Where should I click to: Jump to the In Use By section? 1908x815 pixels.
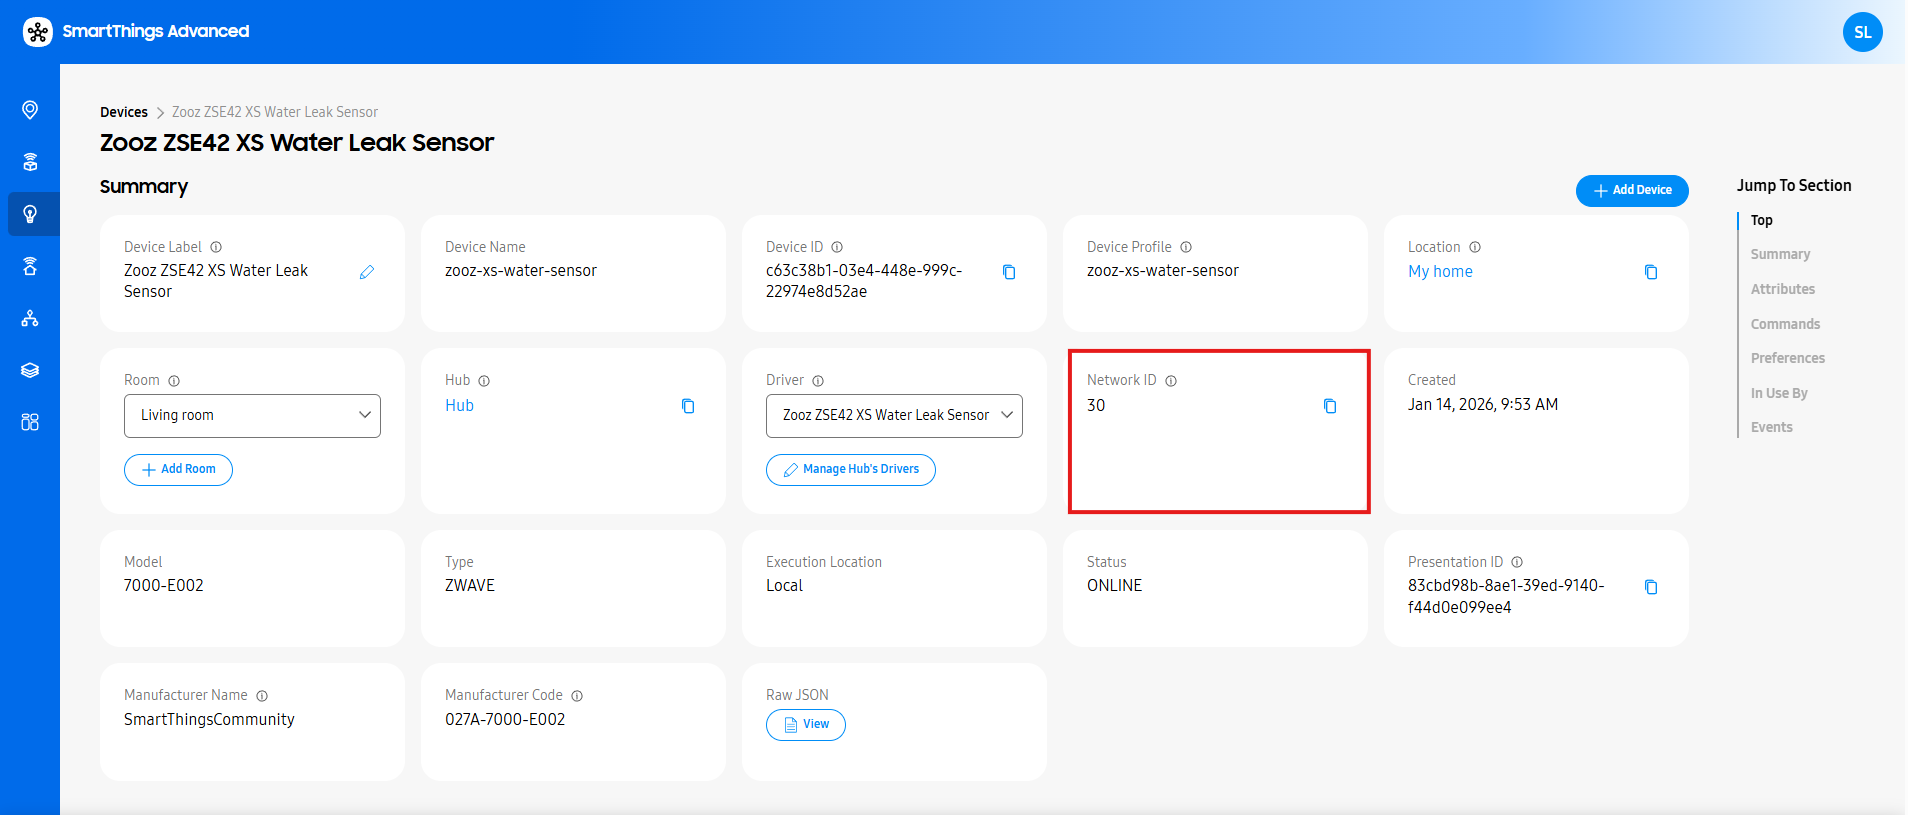pyautogui.click(x=1779, y=393)
